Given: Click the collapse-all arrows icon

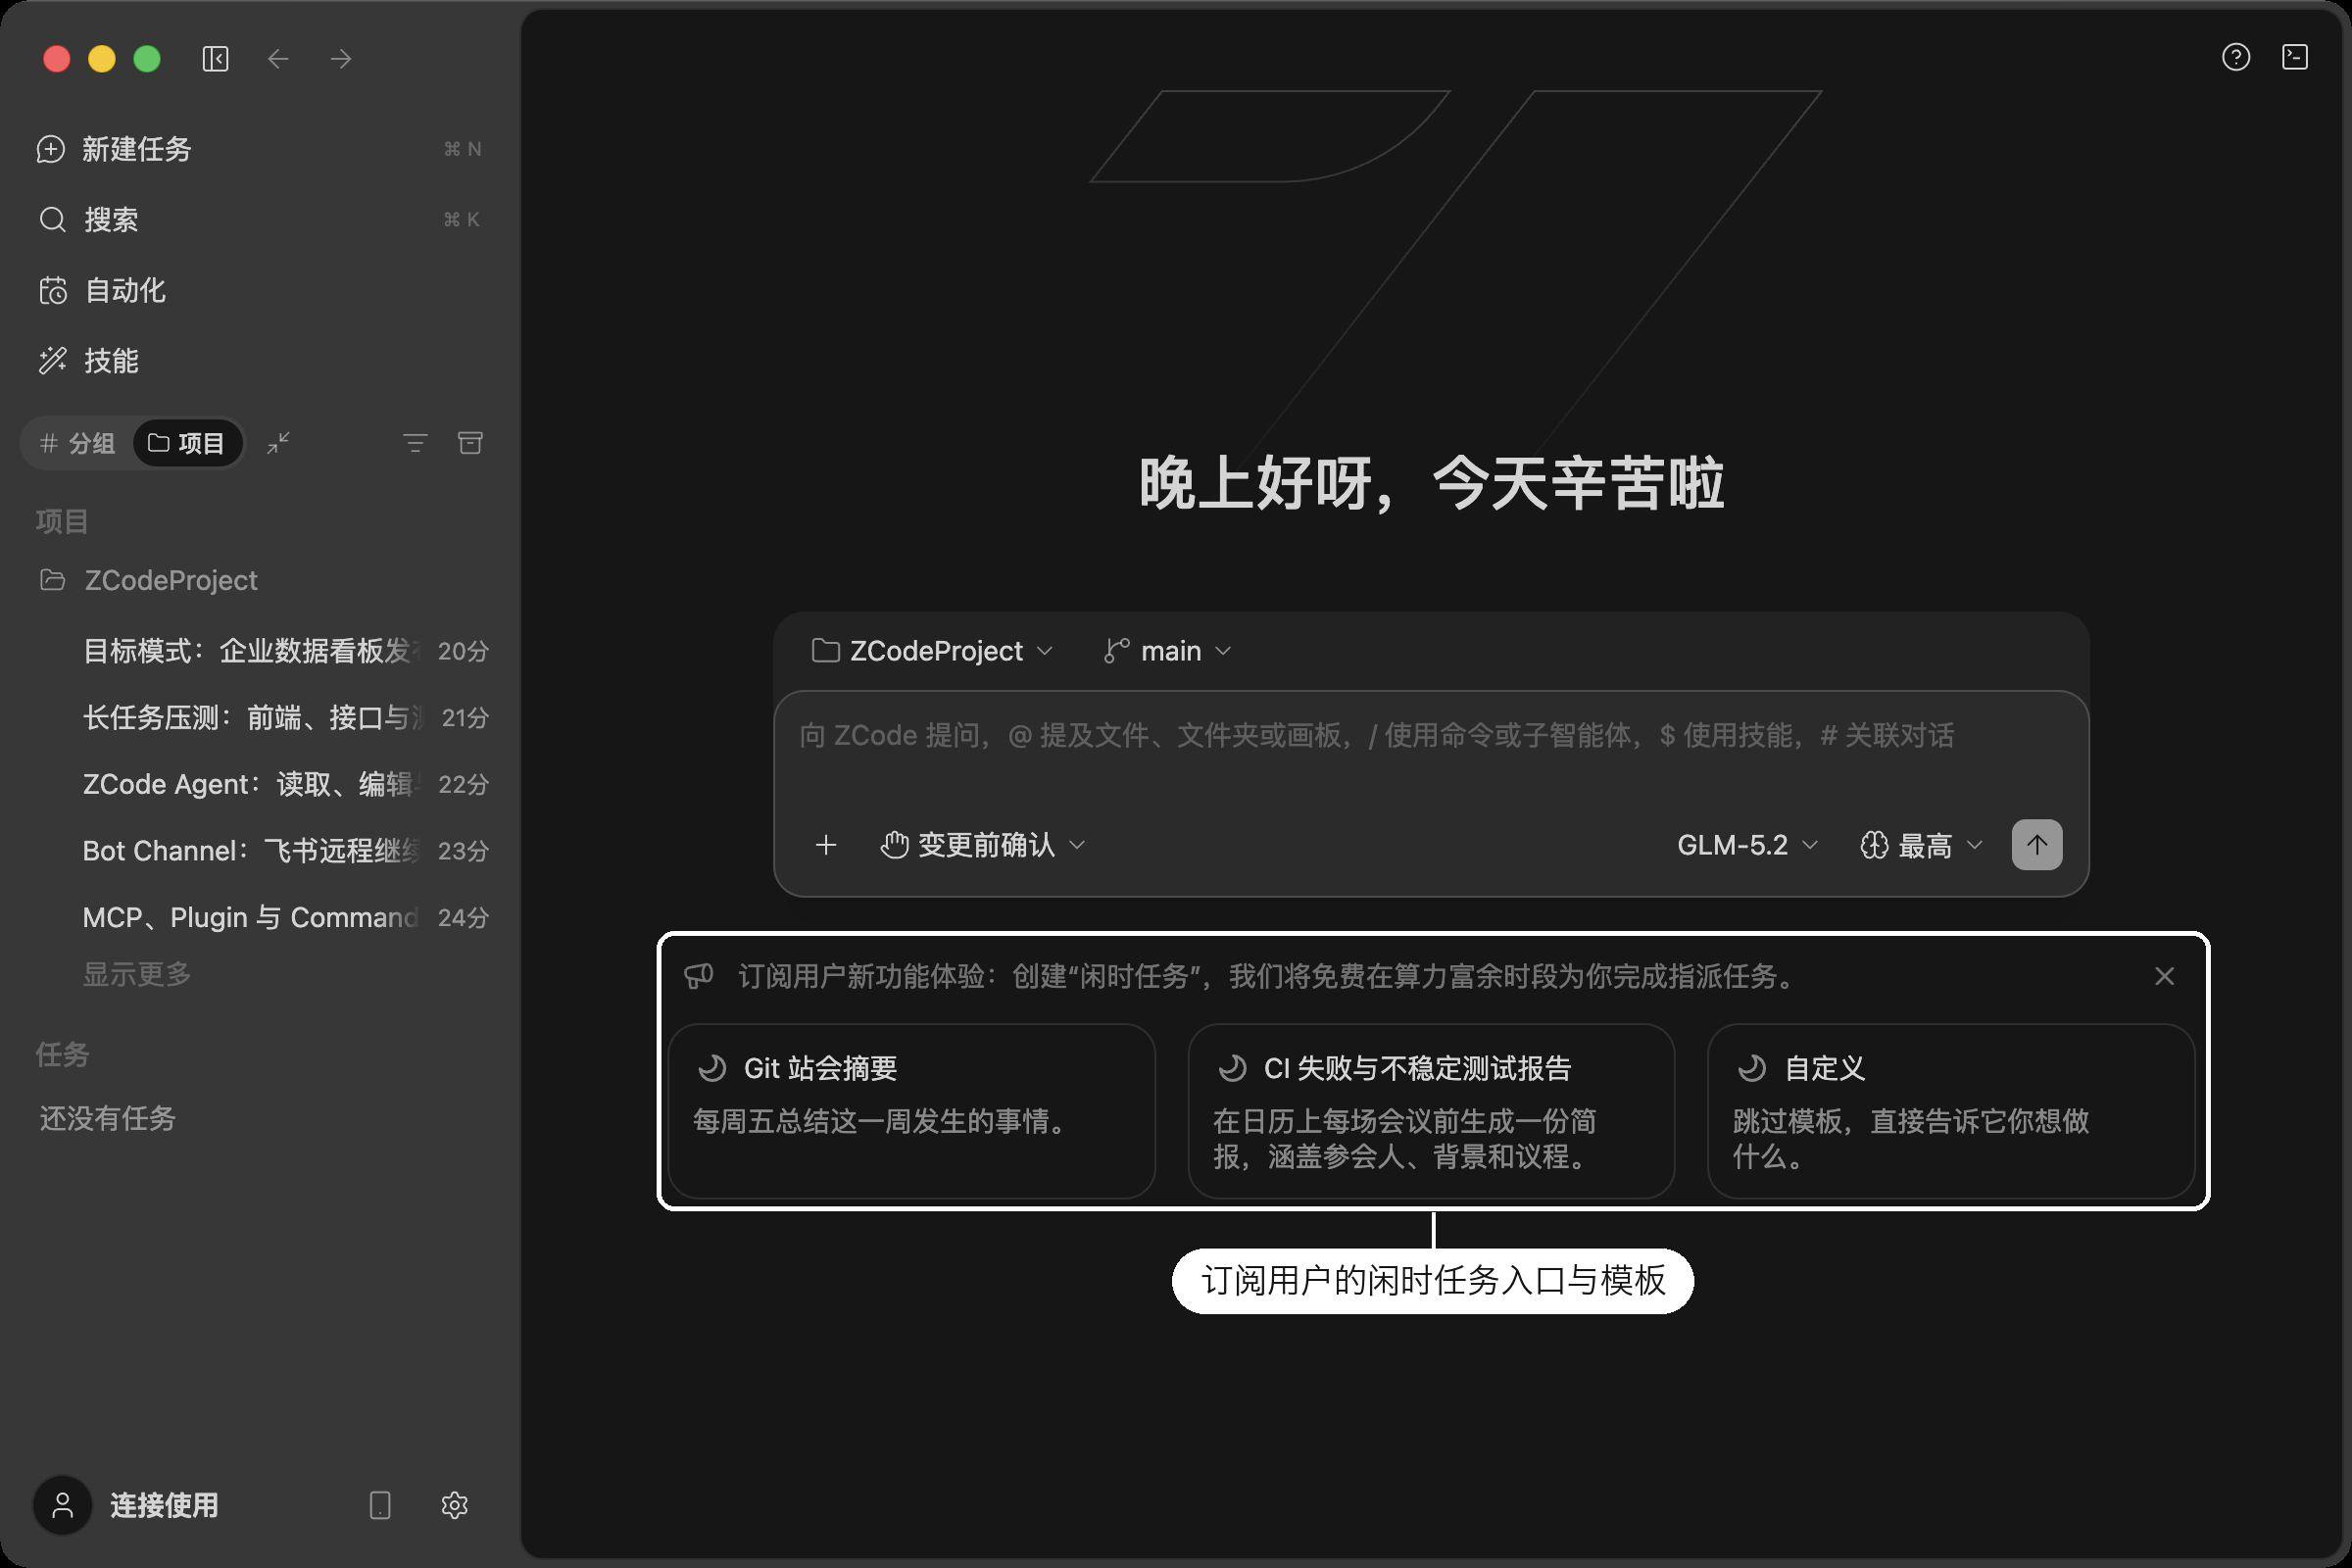Looking at the screenshot, I should click(x=278, y=443).
